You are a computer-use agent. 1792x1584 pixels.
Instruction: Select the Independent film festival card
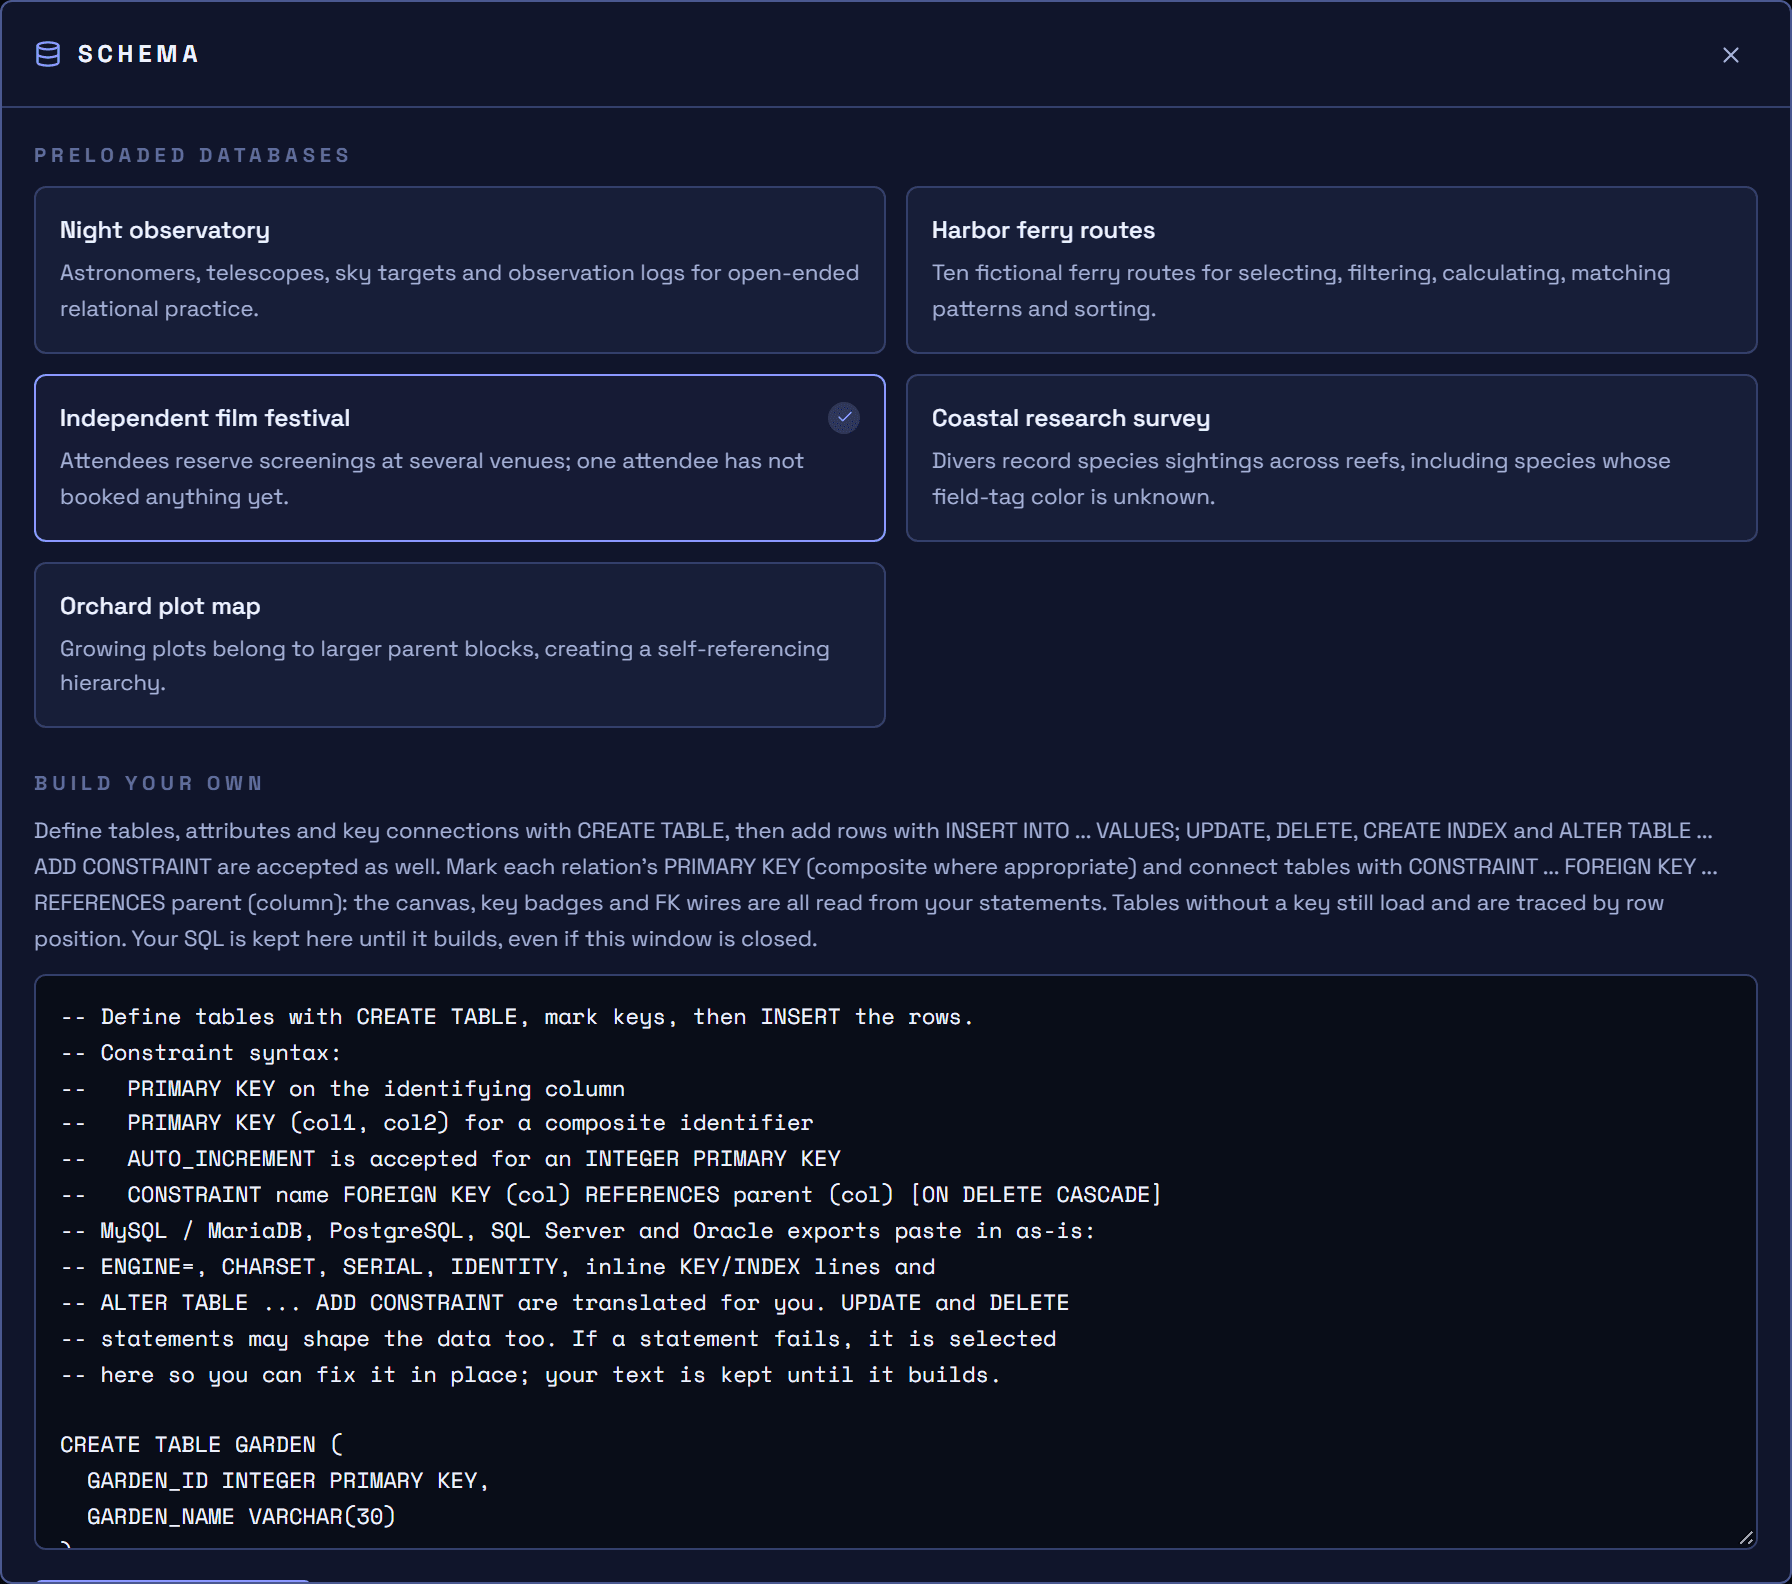pyautogui.click(x=460, y=458)
